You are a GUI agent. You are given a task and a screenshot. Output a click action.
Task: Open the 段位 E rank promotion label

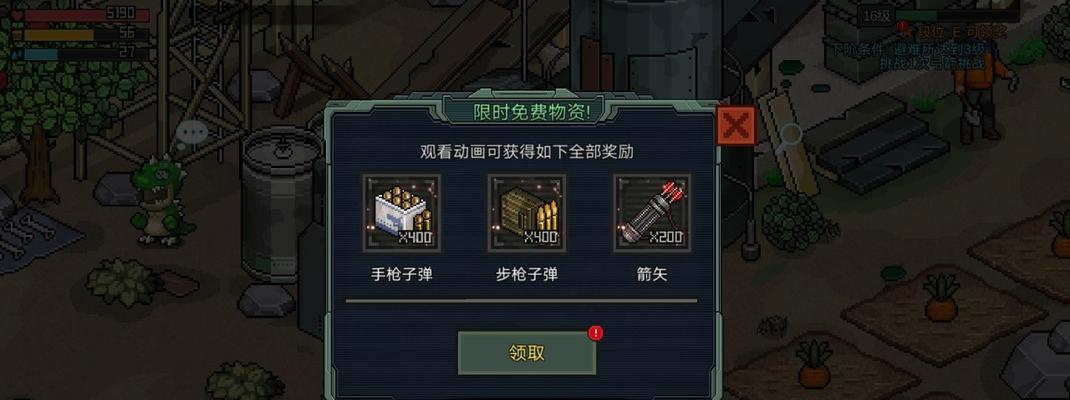click(954, 31)
